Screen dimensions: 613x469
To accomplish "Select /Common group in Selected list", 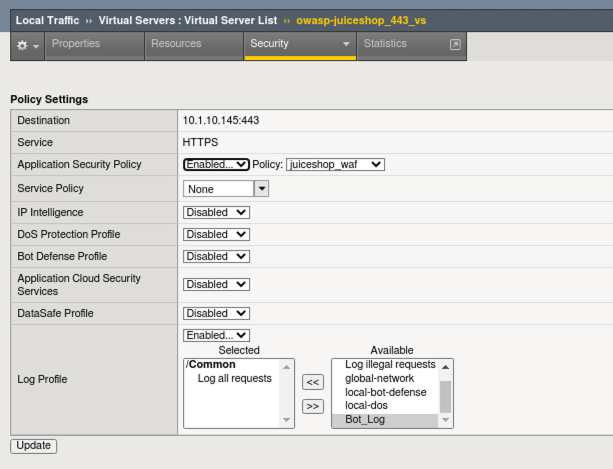I will pos(211,364).
